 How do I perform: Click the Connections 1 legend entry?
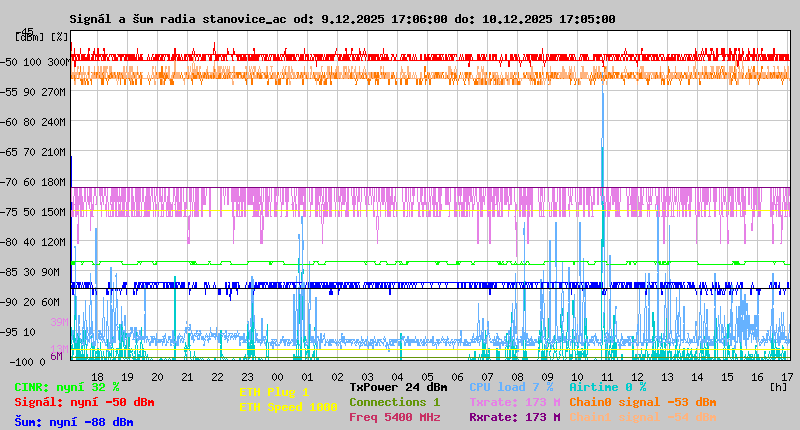point(394,402)
